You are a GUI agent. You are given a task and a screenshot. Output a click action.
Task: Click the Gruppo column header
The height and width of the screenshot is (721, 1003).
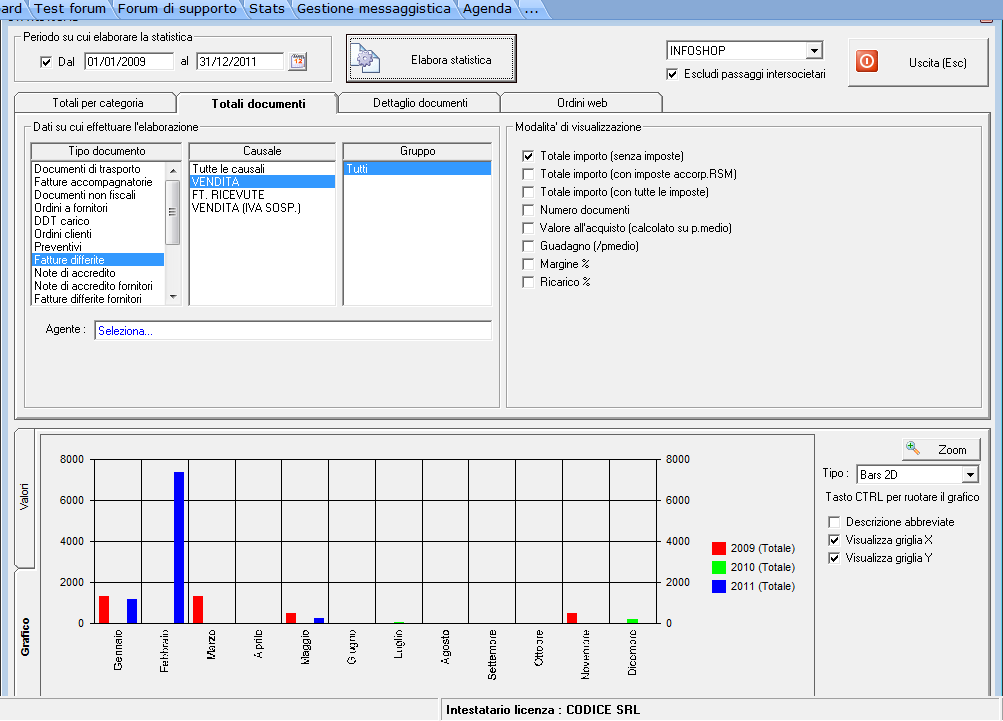(418, 151)
